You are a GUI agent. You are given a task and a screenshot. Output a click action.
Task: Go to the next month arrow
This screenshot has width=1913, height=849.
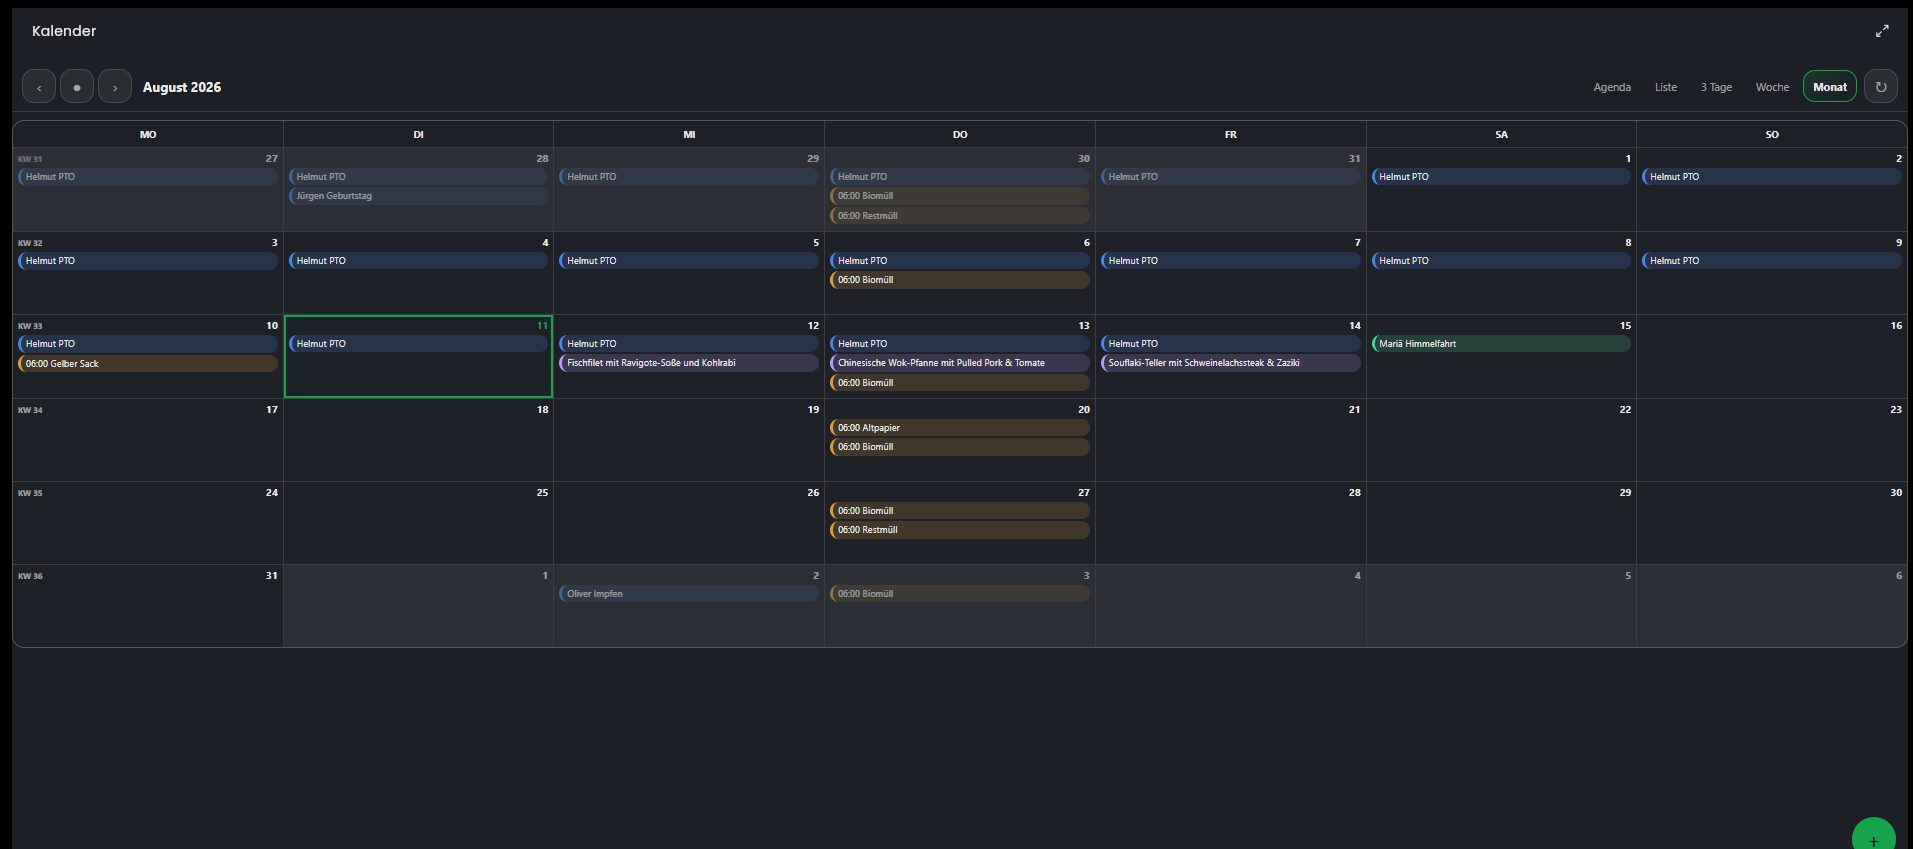[x=115, y=87]
